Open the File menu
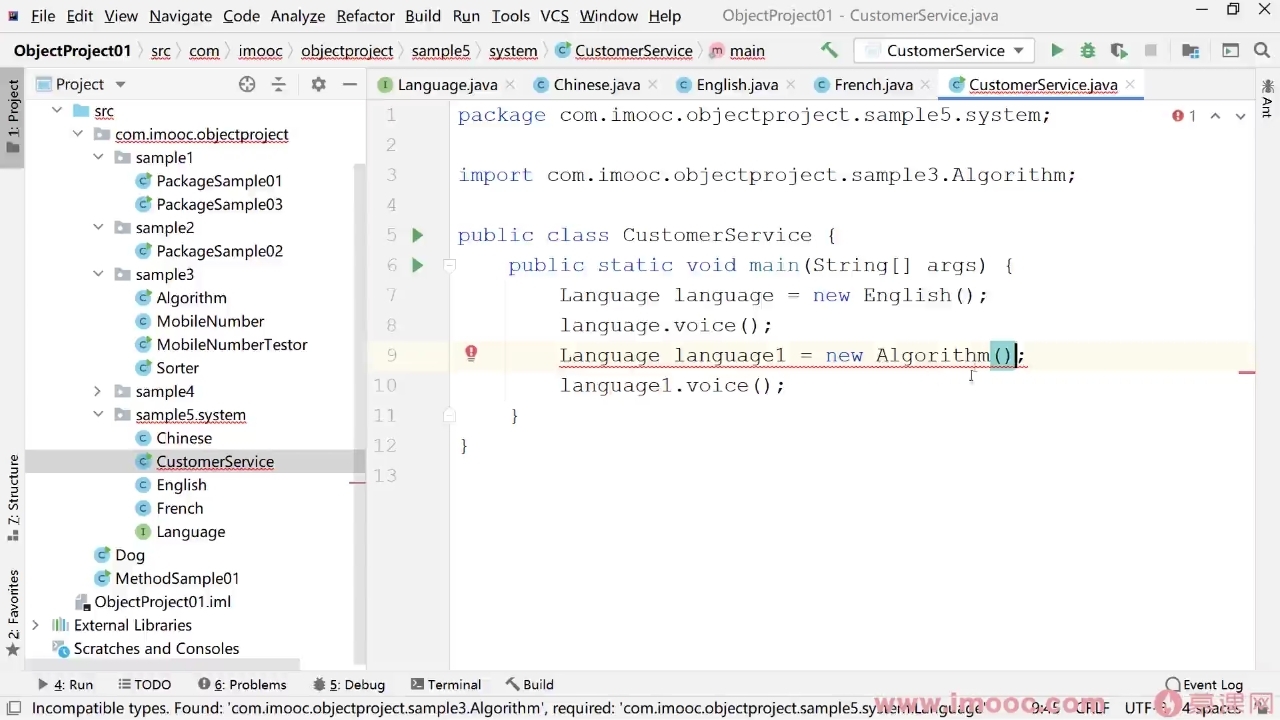This screenshot has height=720, width=1280. pos(43,16)
